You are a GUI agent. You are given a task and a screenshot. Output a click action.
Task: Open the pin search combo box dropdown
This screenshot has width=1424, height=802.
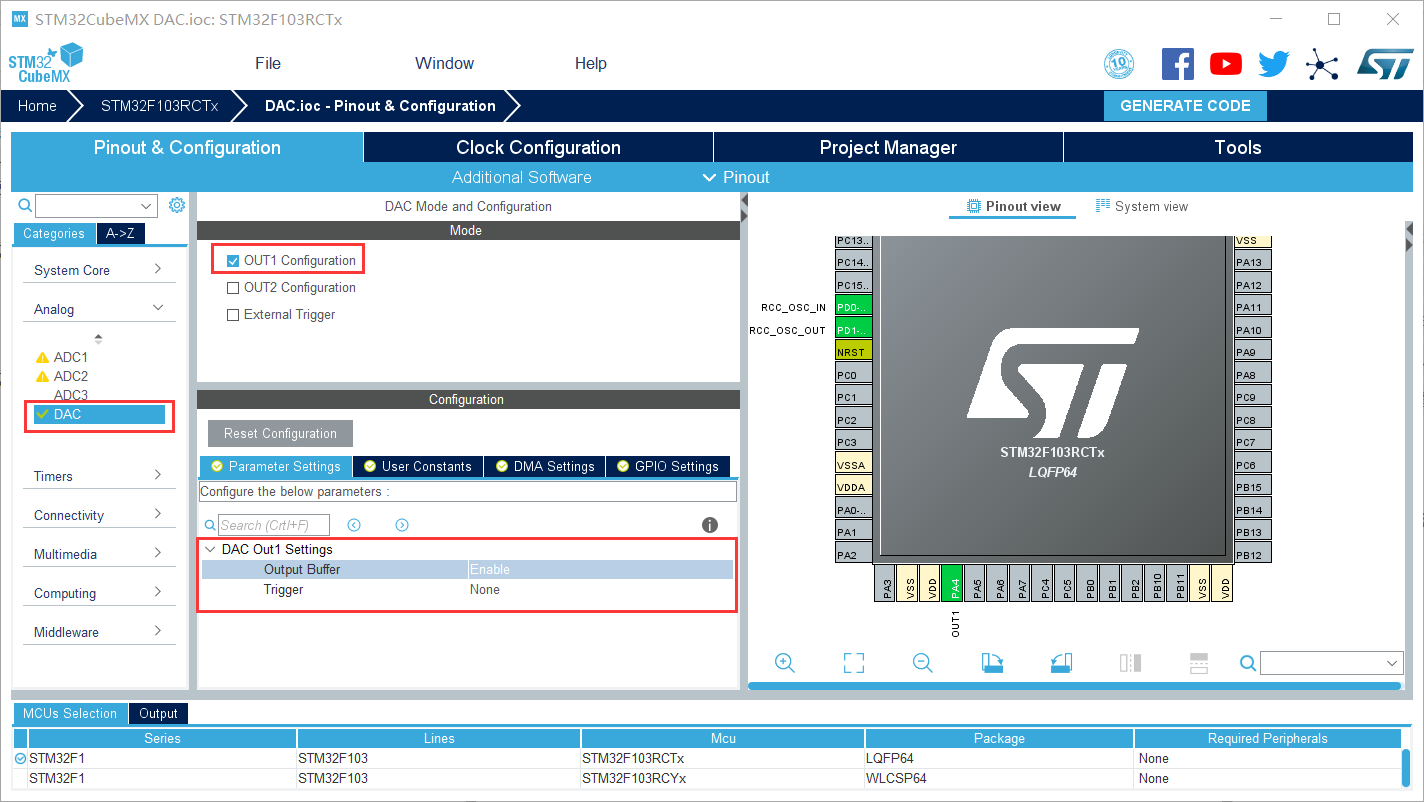1393,663
